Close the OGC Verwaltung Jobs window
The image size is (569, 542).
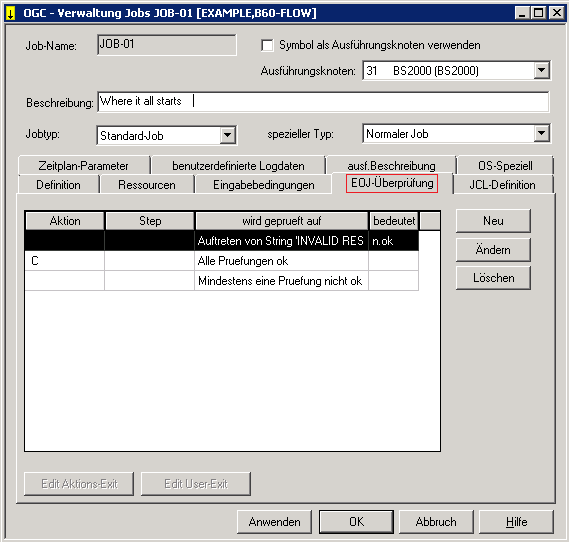pos(557,13)
